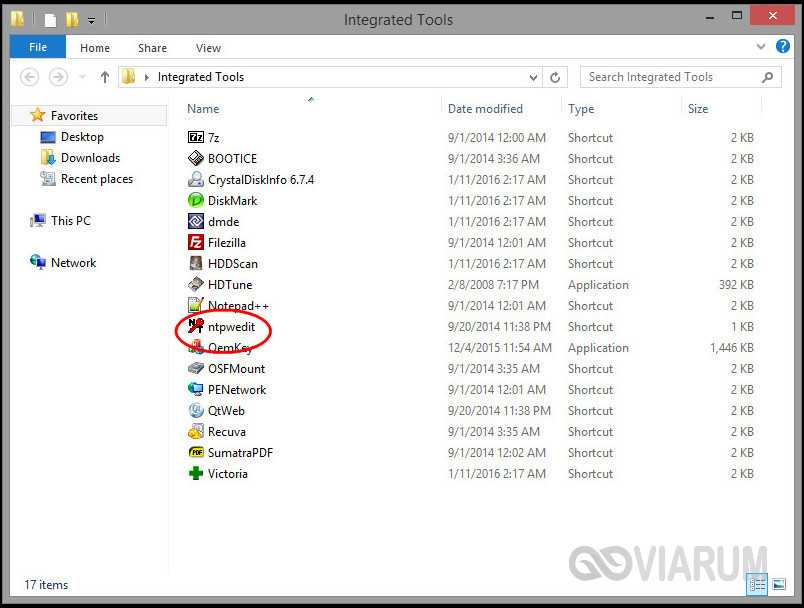
Task: Open the 7z shortcut icon
Action: point(196,138)
